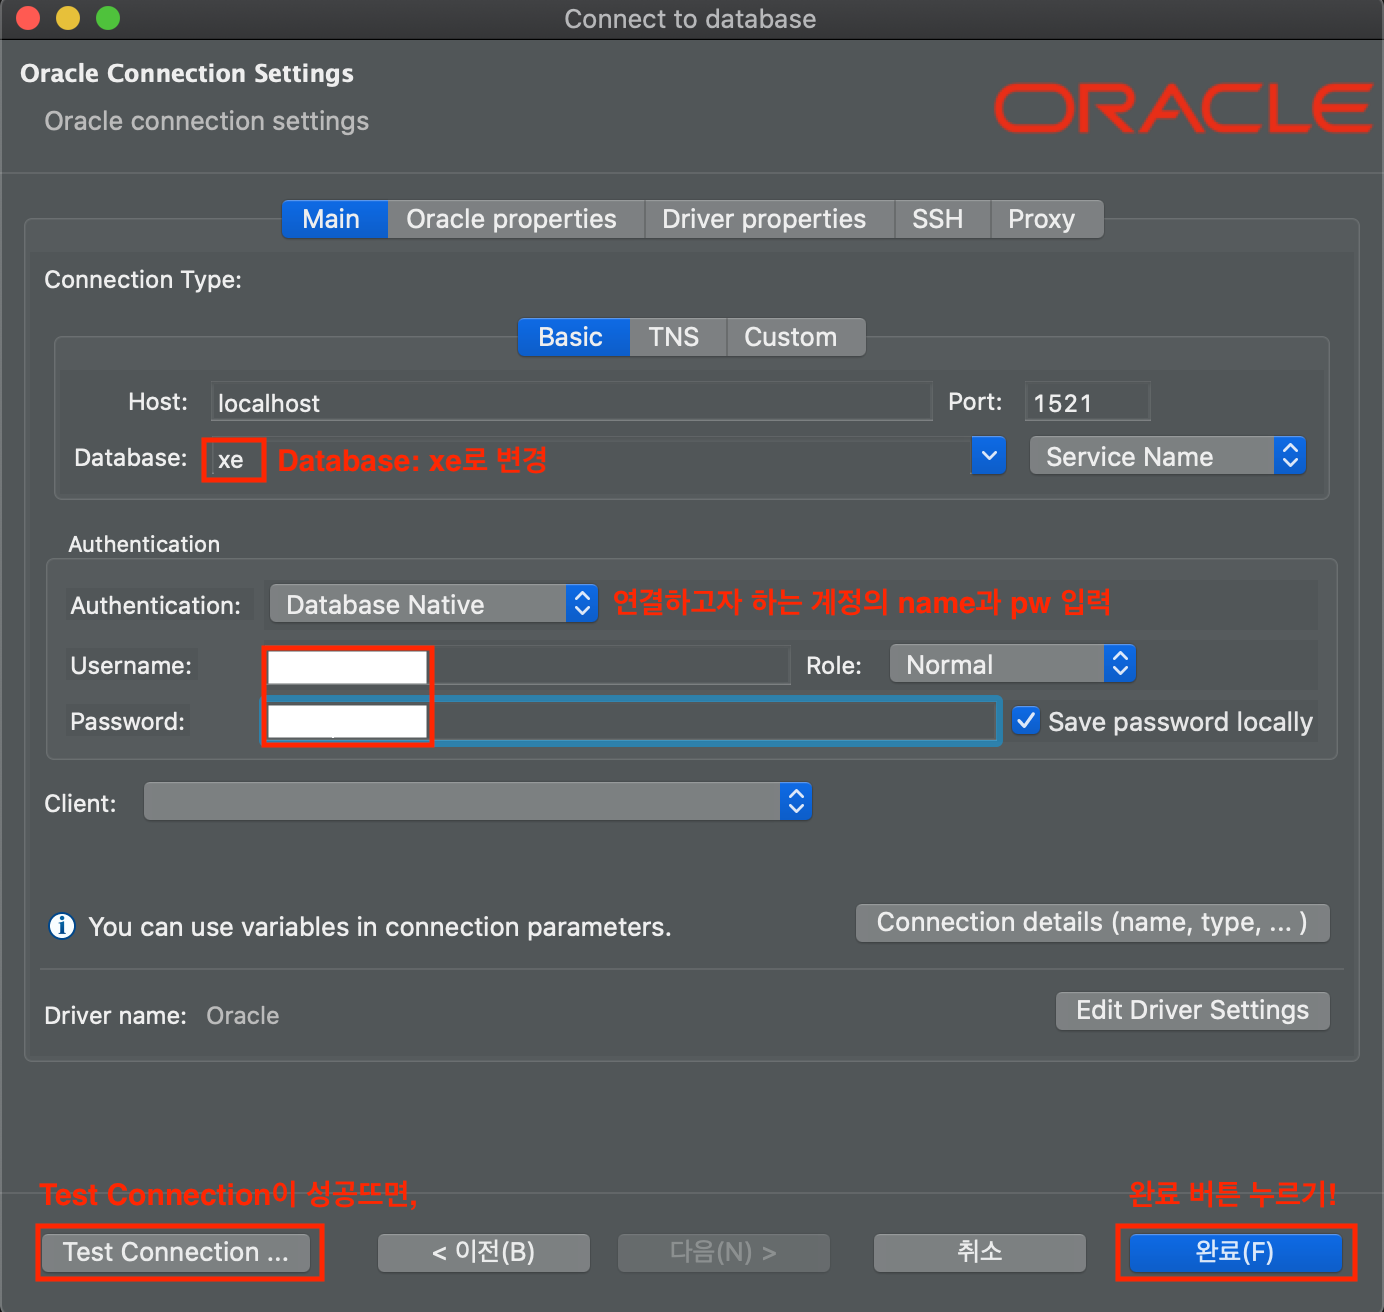Open the Service Name selector
The image size is (1384, 1312).
[x=1167, y=456]
